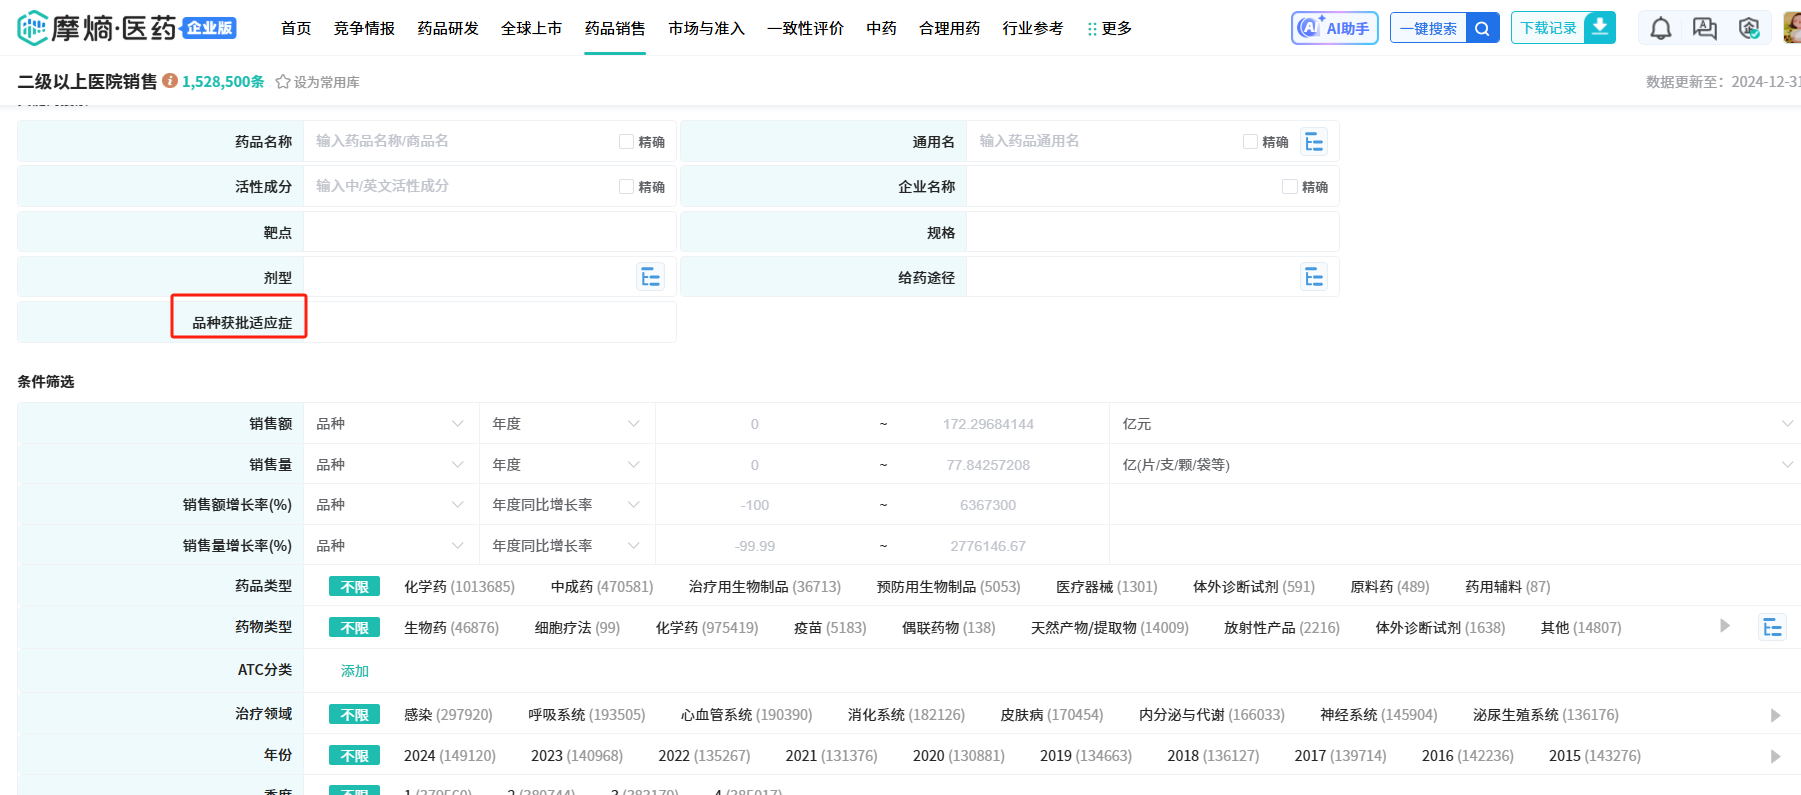
Task: Click 添加 link in ATC分类 row
Action: [355, 671]
